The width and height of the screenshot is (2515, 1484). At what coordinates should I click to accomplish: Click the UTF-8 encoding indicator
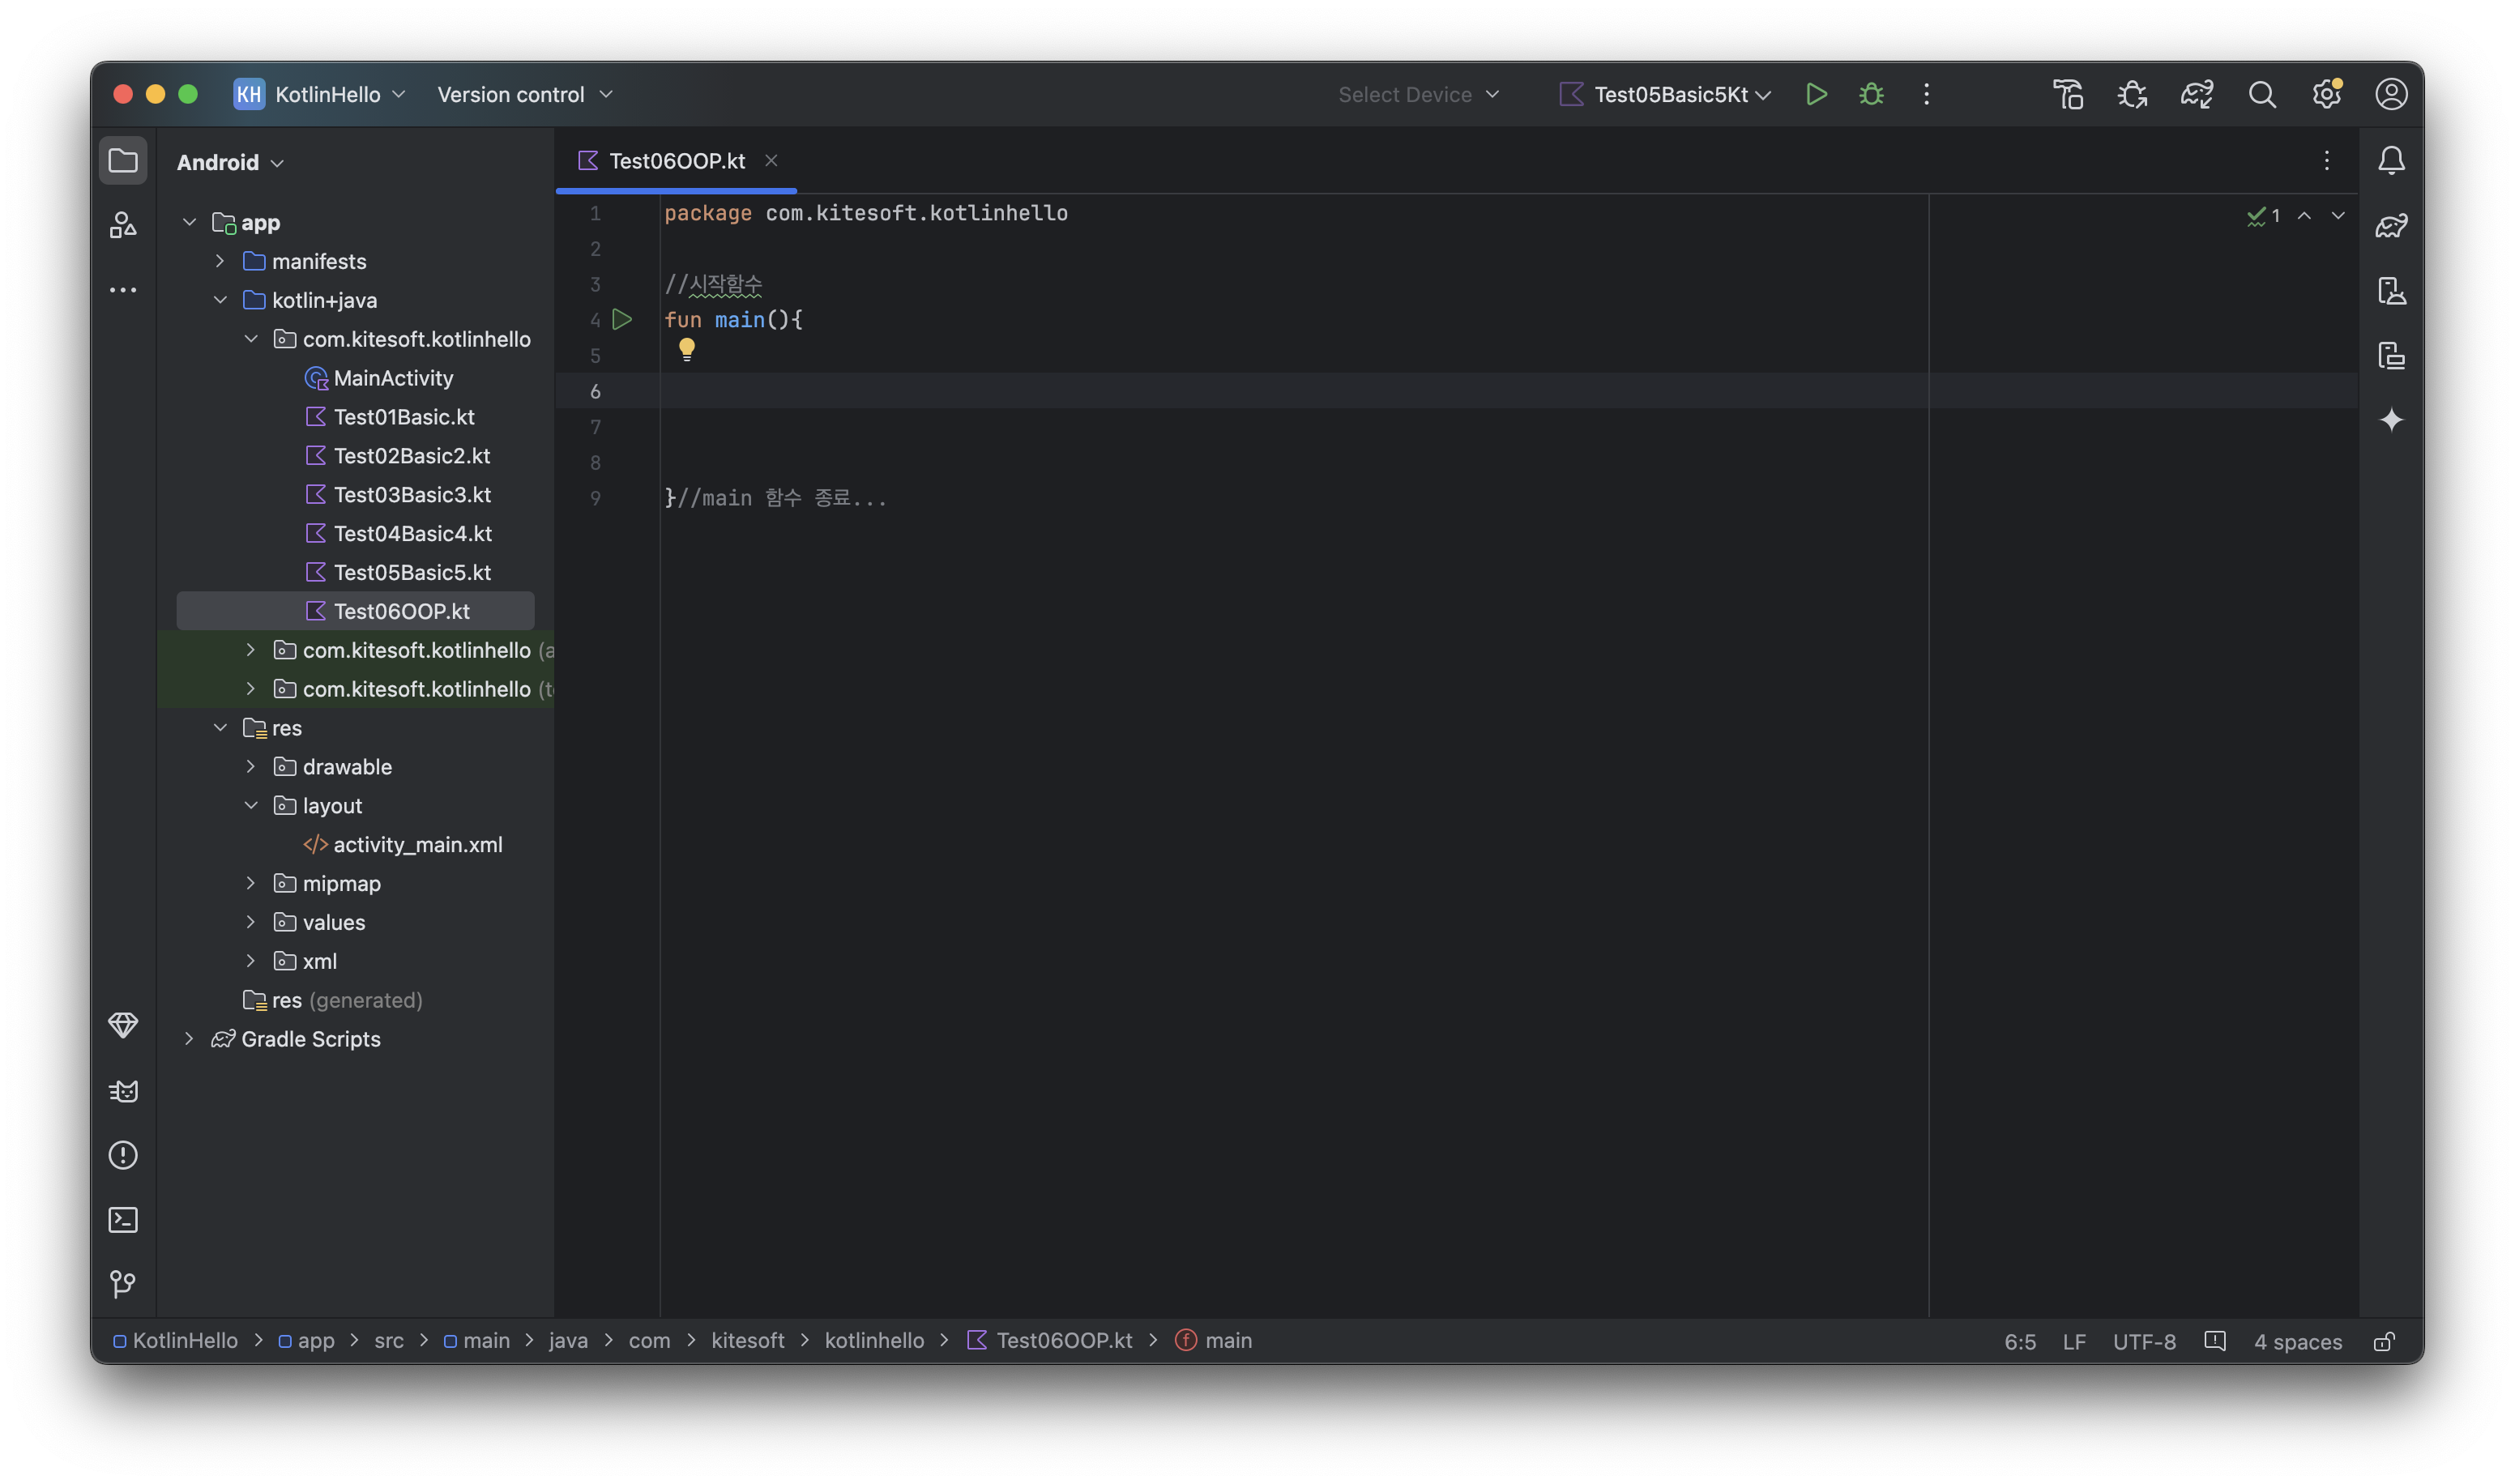[x=2143, y=1341]
